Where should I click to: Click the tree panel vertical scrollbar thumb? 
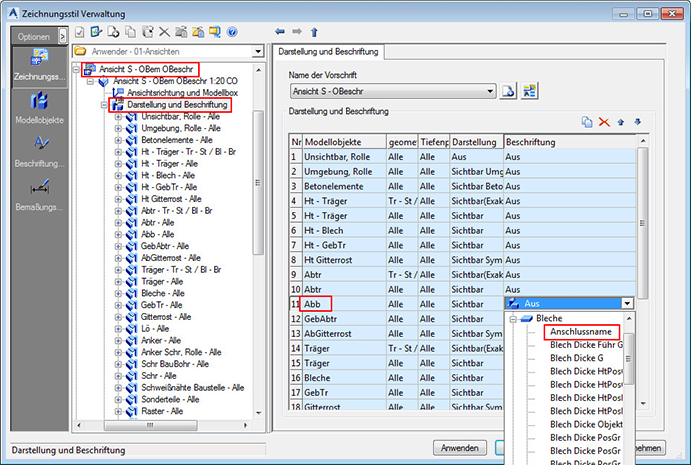click(x=258, y=182)
